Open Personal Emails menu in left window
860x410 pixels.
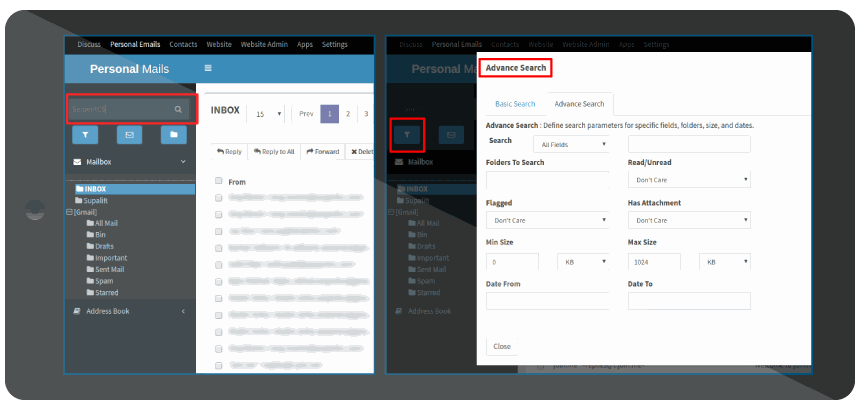point(135,44)
